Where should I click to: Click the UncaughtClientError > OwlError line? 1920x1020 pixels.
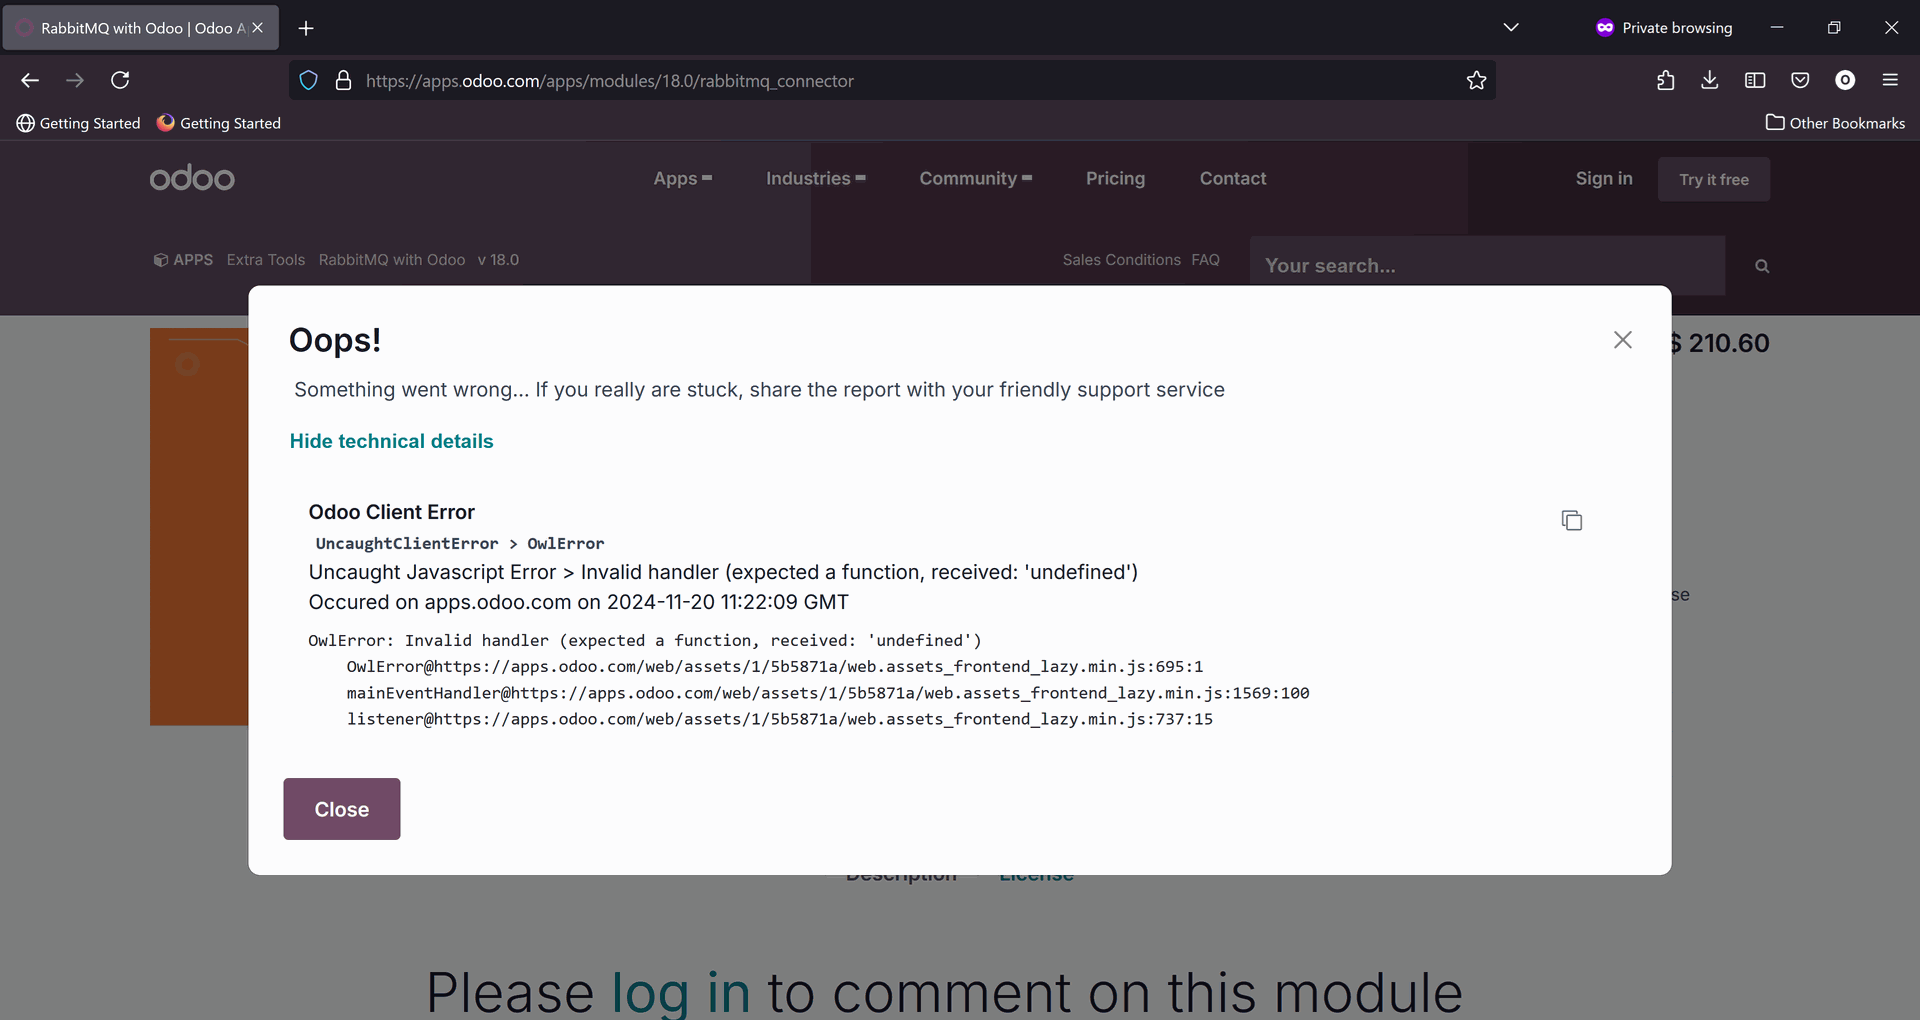pos(459,543)
